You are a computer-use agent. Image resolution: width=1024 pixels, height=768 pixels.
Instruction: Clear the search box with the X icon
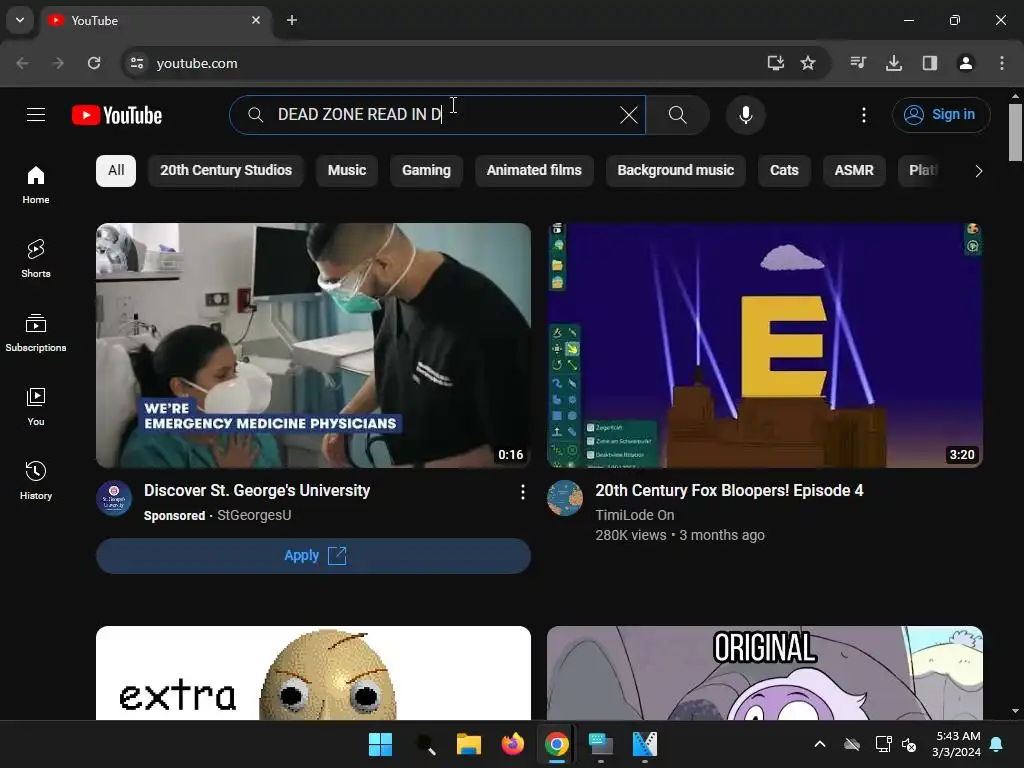(x=628, y=115)
